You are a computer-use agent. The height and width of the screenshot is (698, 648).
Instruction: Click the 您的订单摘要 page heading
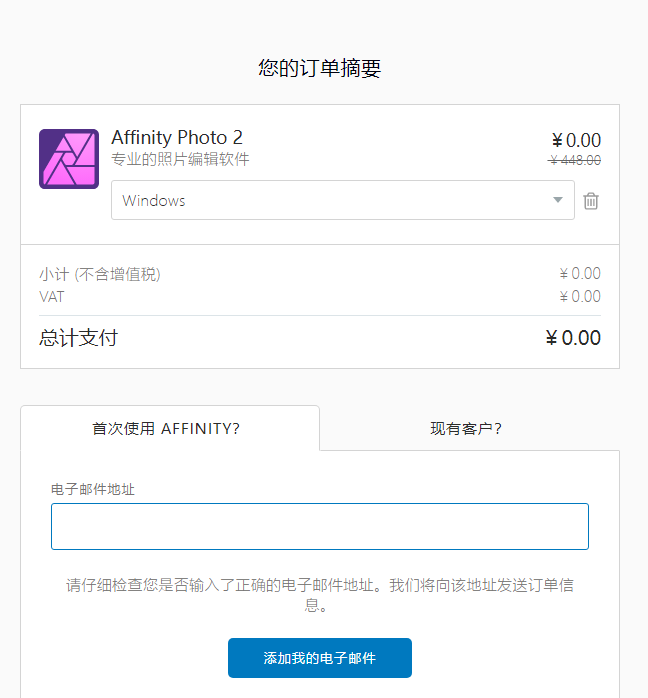coord(320,69)
